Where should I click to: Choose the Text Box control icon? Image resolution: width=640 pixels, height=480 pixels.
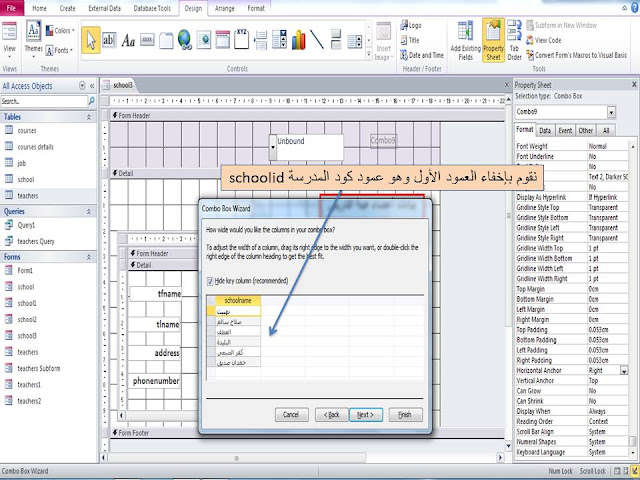[x=109, y=40]
